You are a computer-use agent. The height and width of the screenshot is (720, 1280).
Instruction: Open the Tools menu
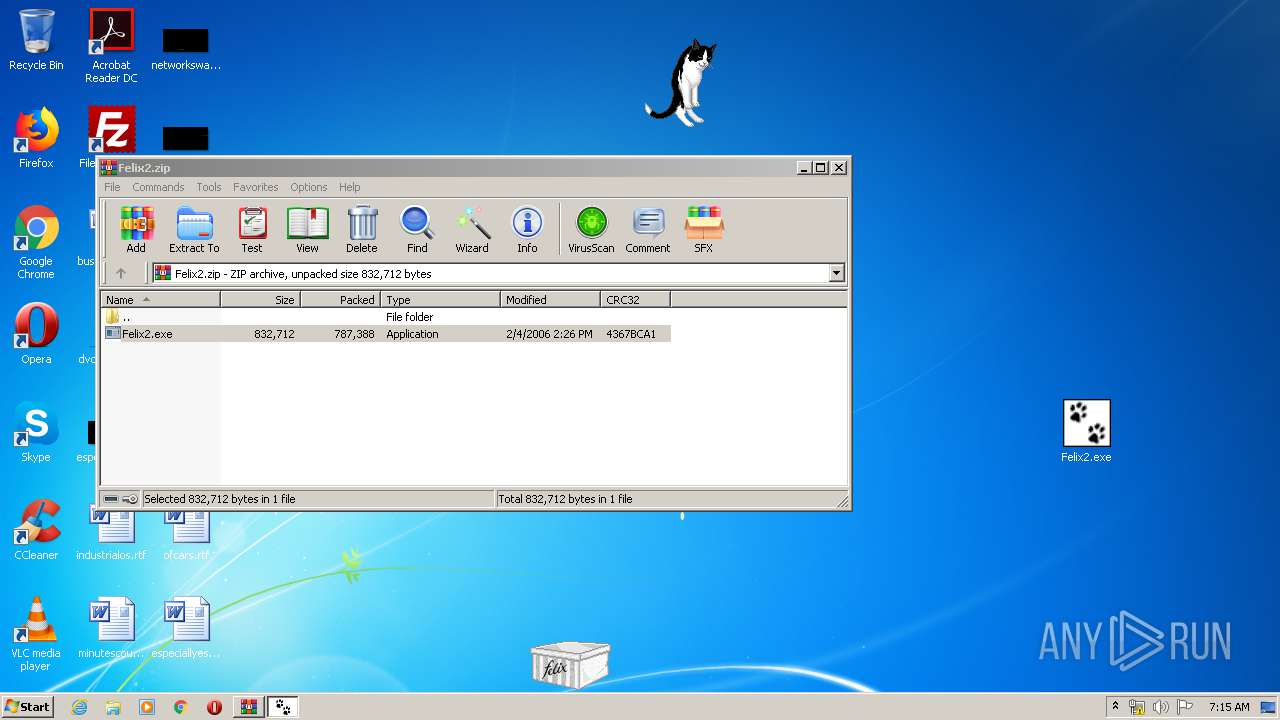coord(209,187)
